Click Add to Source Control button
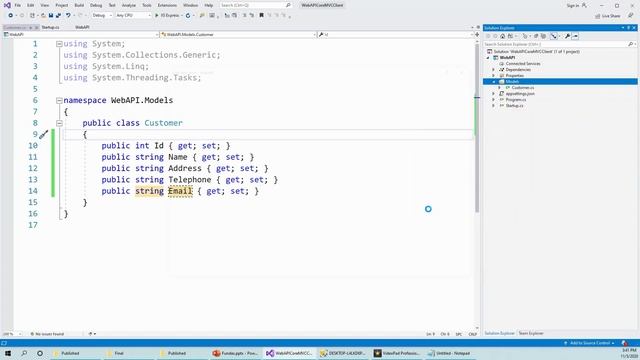This screenshot has height=360, width=640. [x=590, y=343]
